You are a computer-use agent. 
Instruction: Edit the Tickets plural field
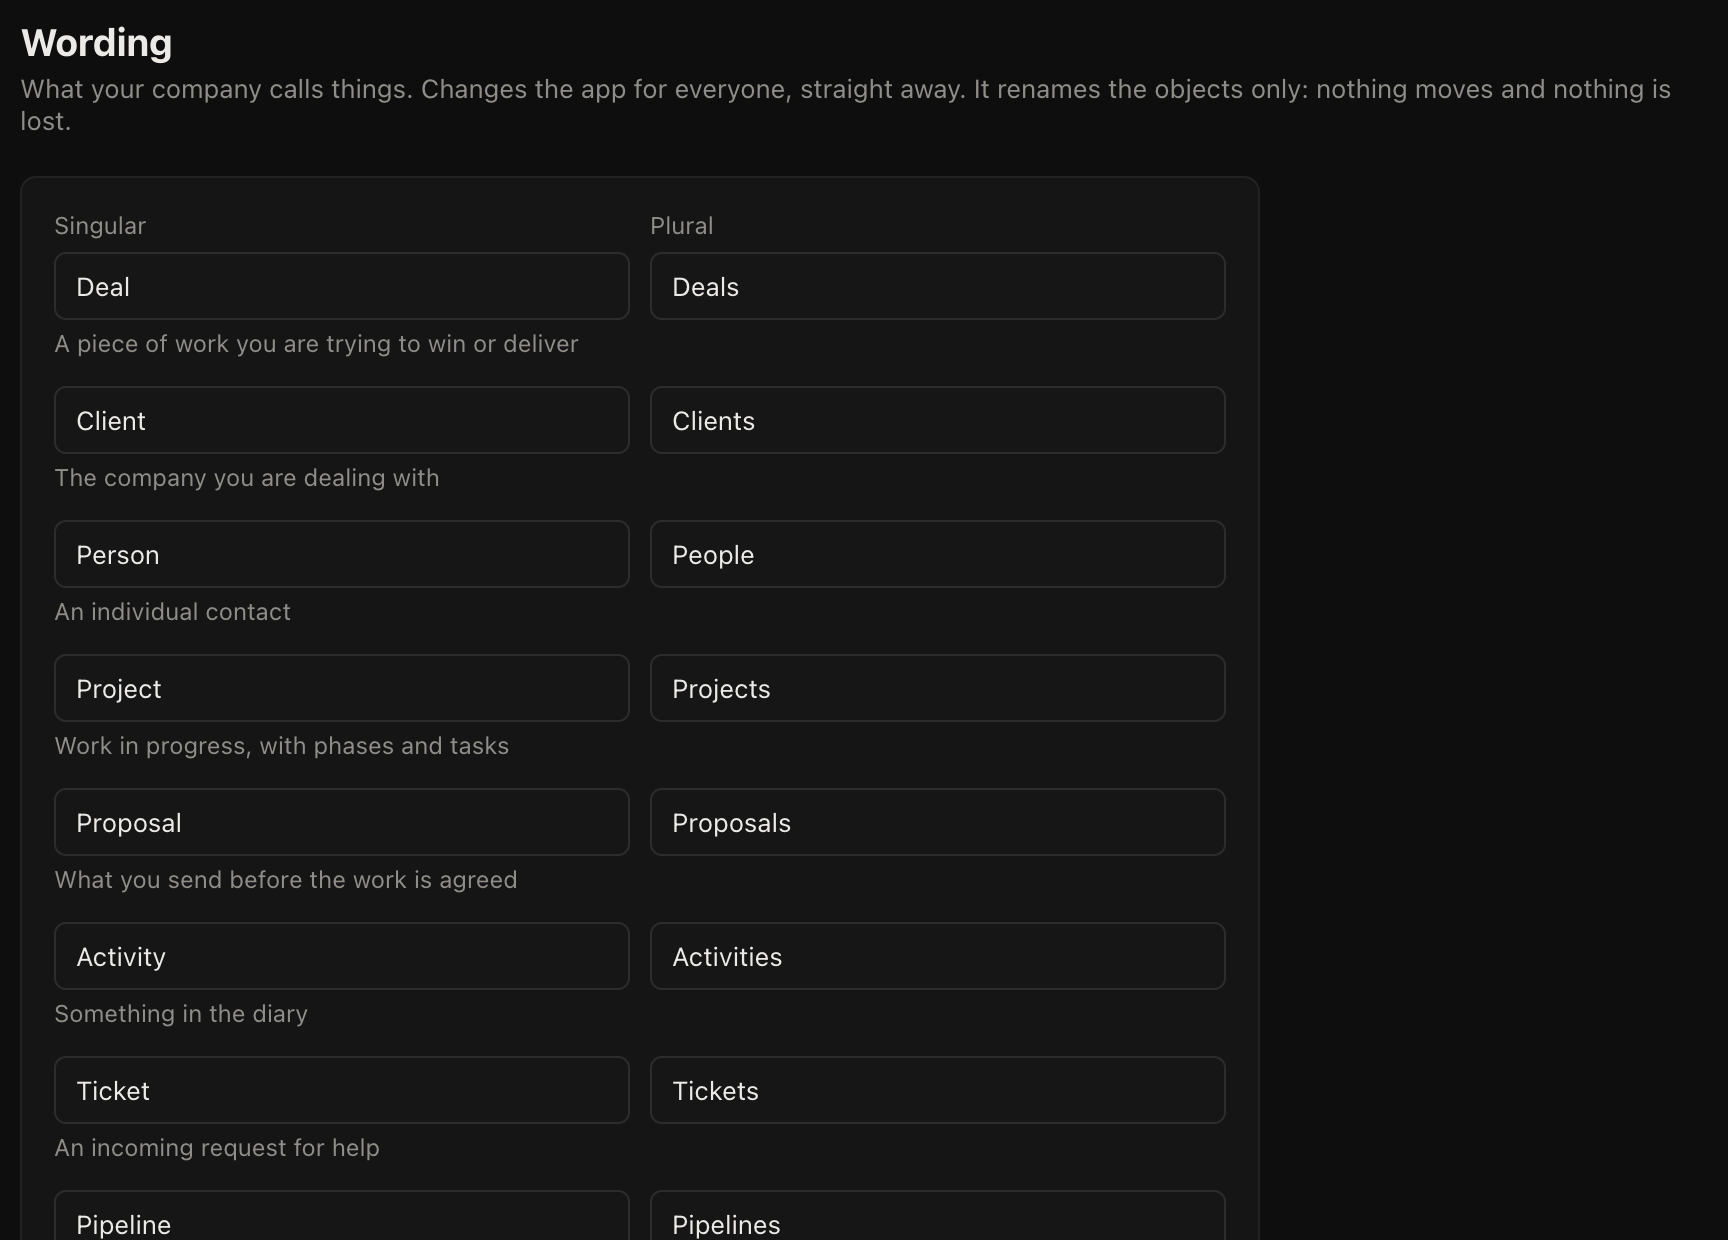tap(938, 1090)
